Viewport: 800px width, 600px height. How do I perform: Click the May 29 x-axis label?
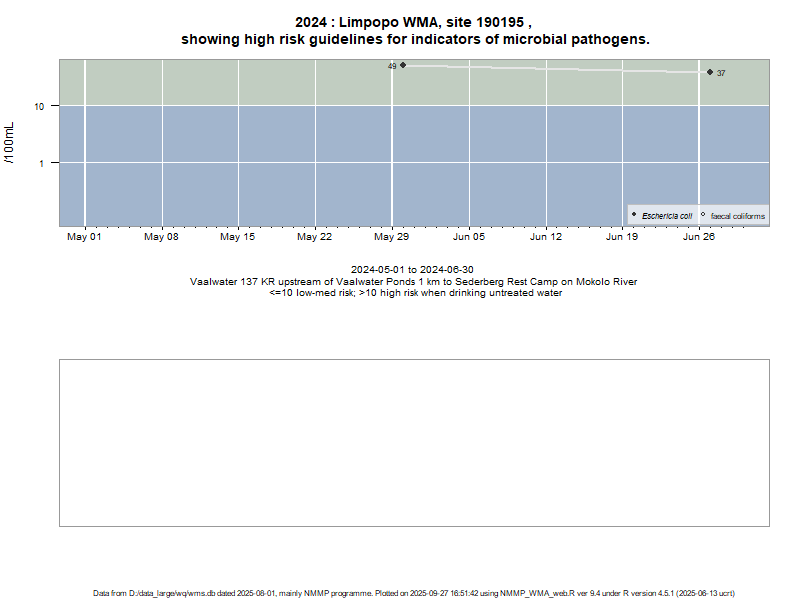click(x=391, y=237)
